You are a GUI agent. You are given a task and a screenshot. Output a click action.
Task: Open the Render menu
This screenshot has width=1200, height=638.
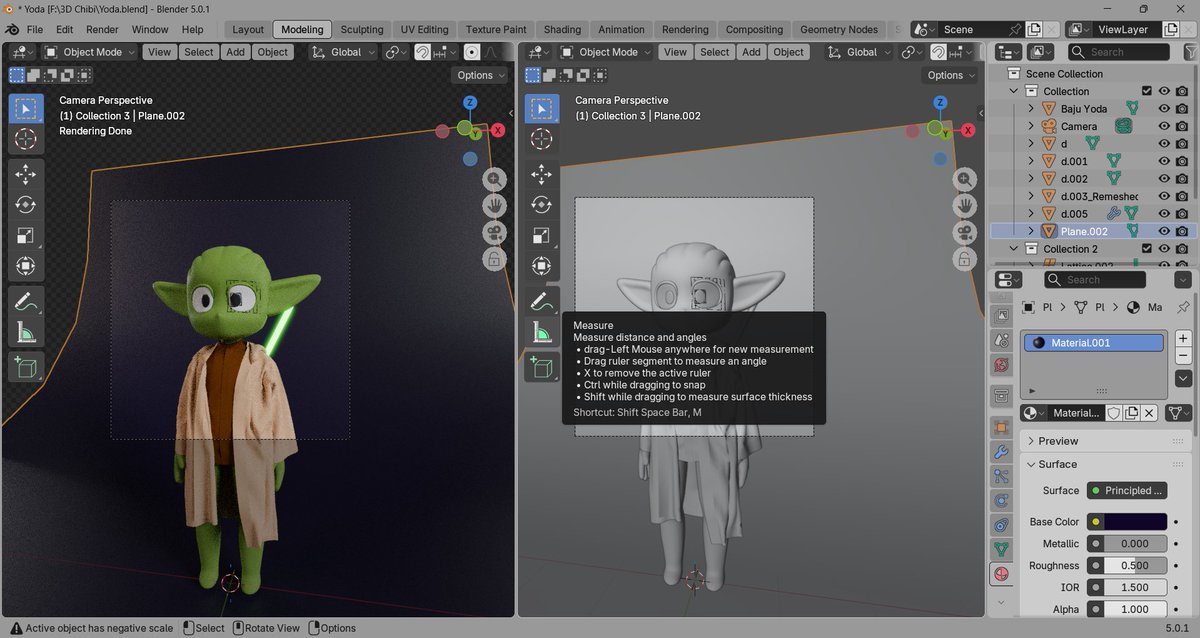coord(102,30)
